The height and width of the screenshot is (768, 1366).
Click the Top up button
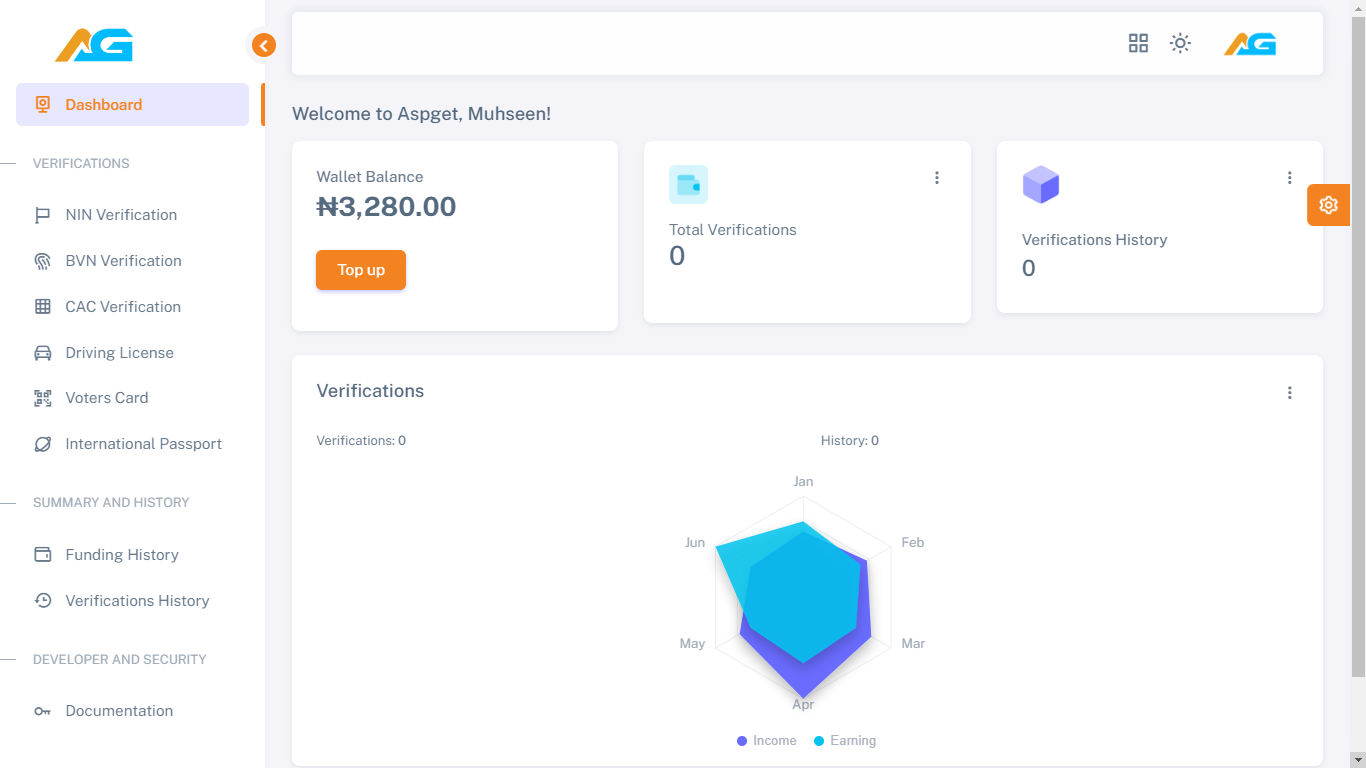coord(360,269)
